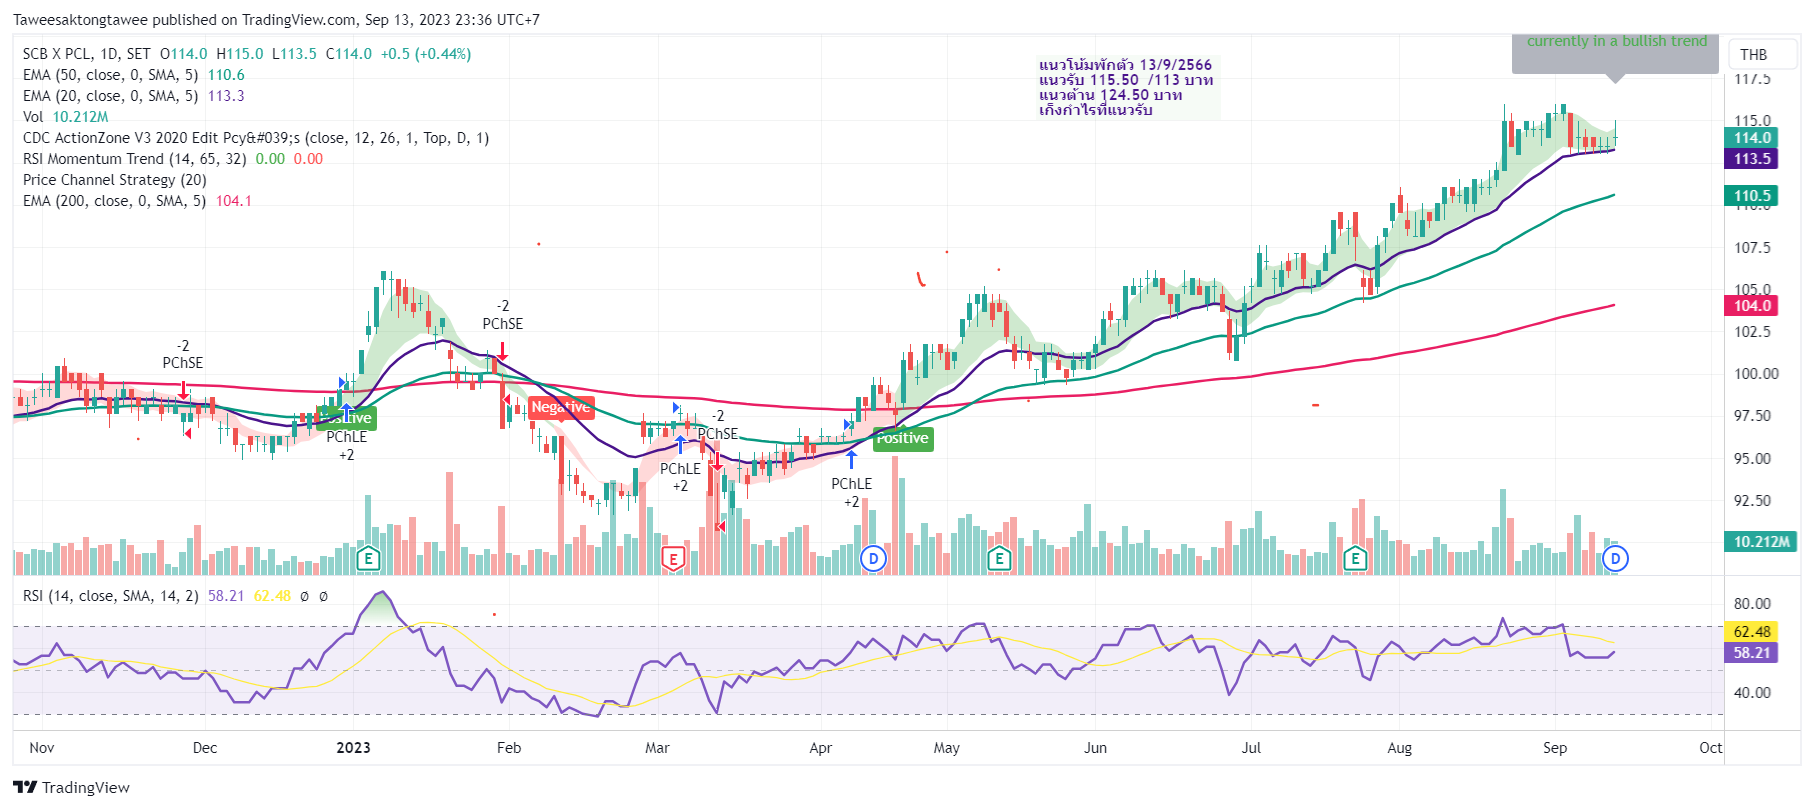Click the yellow 62.48 RSI axis label
The image size is (1814, 809).
point(1752,632)
